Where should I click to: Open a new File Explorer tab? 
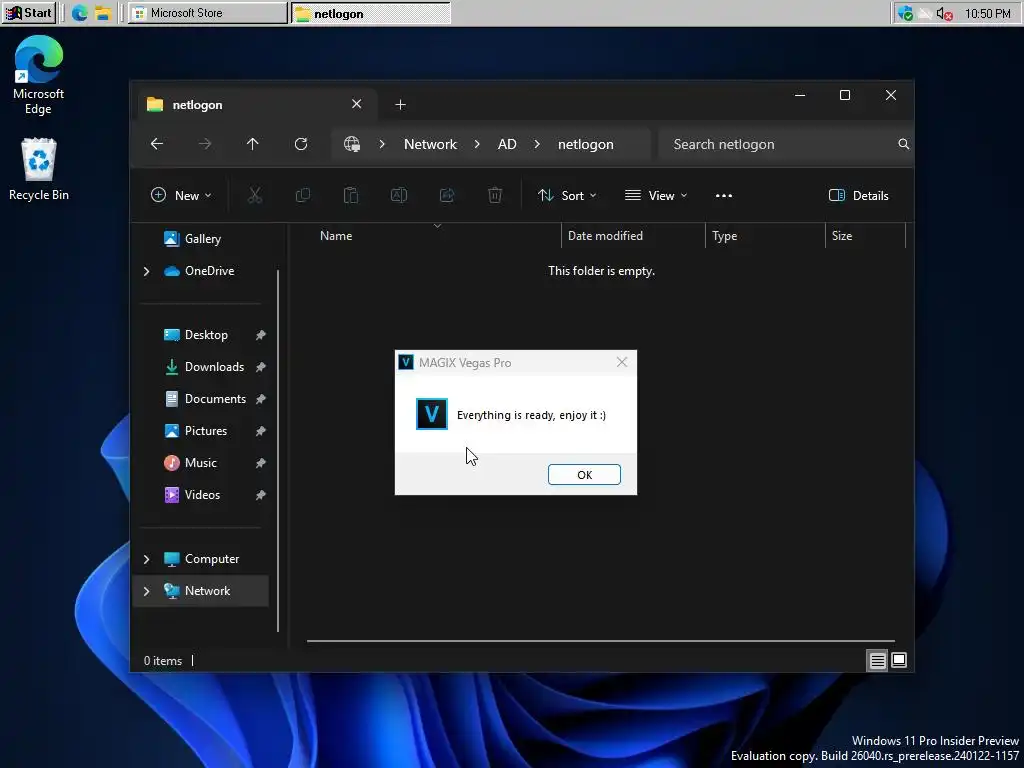(400, 104)
